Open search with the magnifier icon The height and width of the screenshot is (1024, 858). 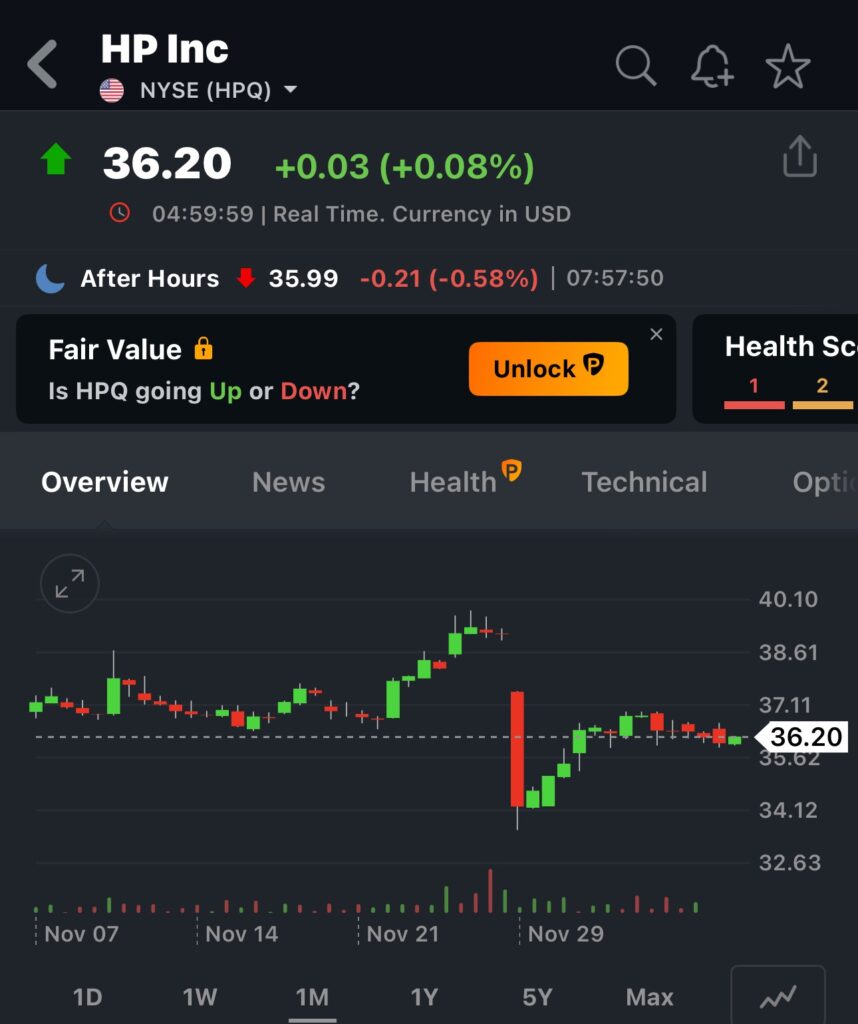tap(635, 67)
